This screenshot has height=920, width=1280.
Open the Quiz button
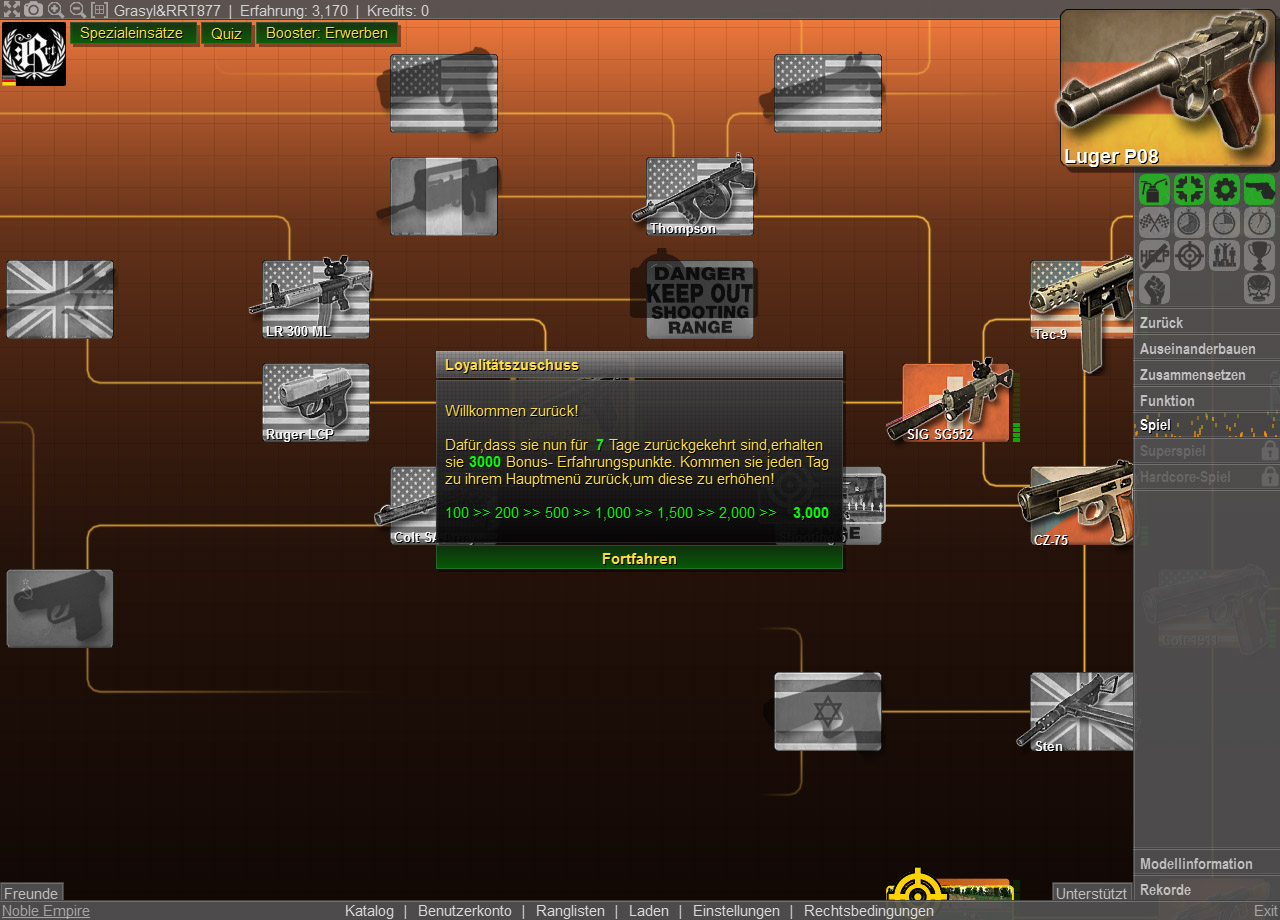[x=226, y=33]
